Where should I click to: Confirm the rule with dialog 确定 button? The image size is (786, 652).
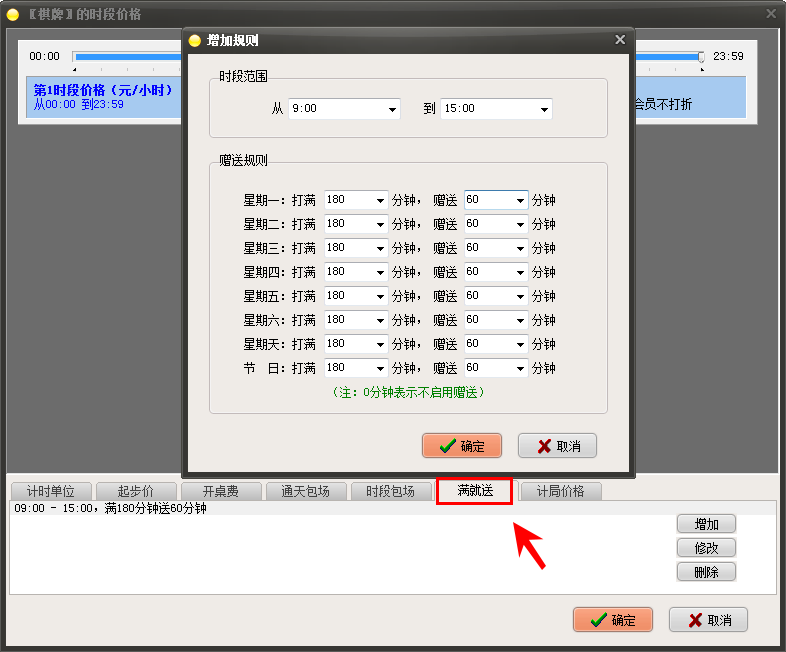(x=462, y=446)
